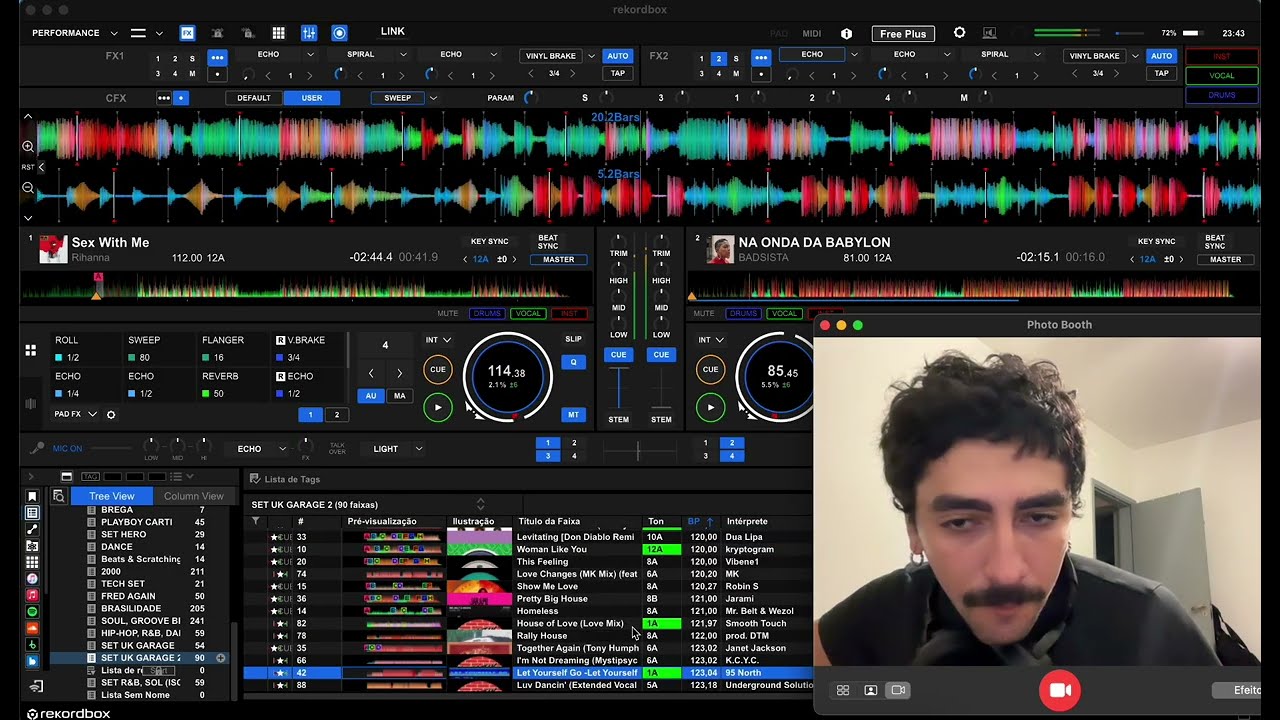This screenshot has width=1280, height=720.
Task: Select CFX USER bank
Action: tap(312, 98)
